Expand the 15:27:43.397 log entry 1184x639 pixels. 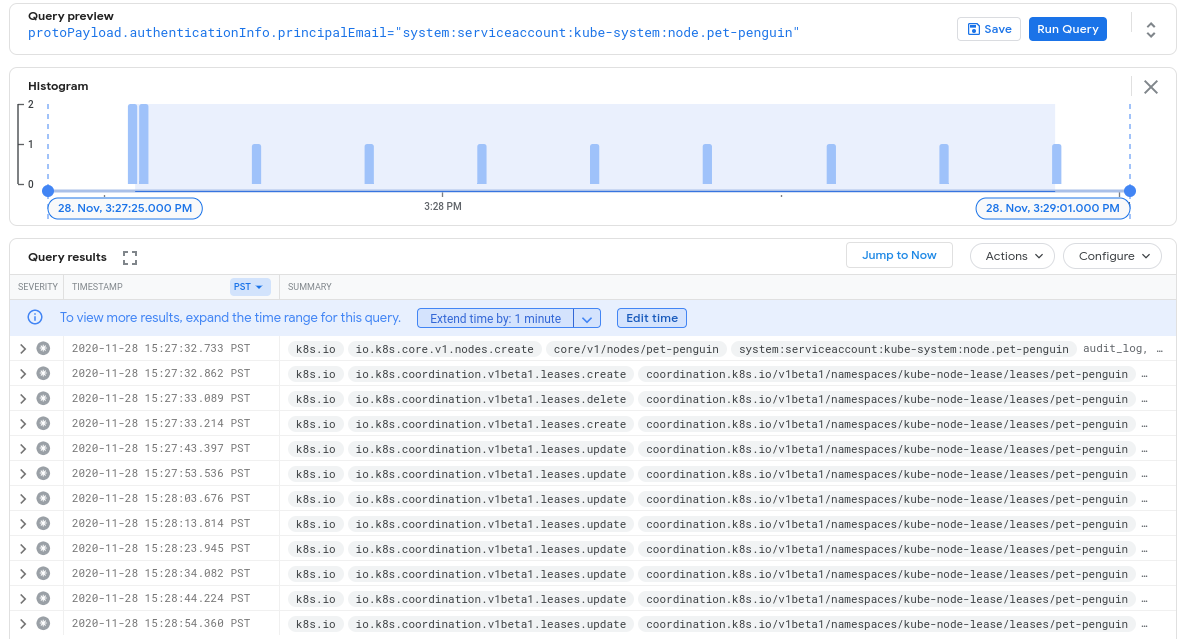tap(23, 449)
